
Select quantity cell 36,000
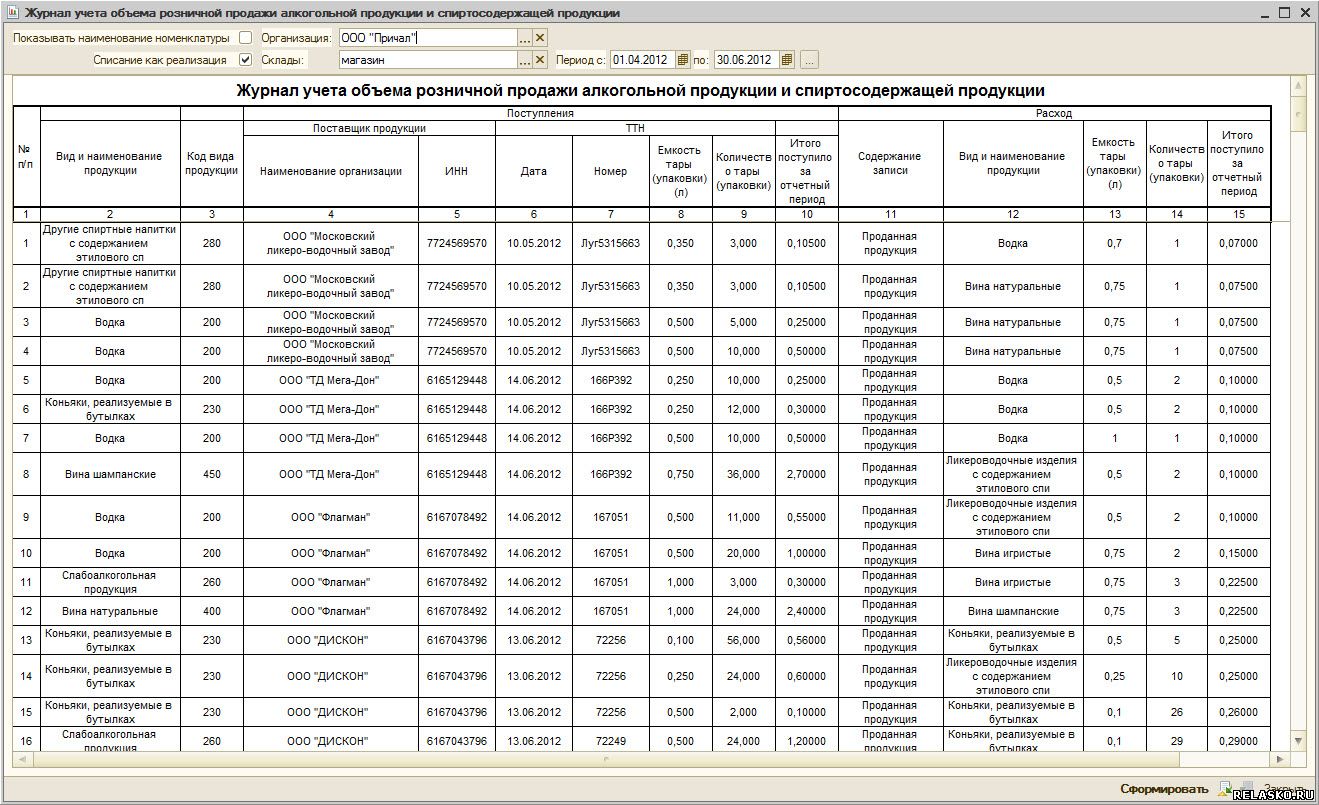click(743, 474)
